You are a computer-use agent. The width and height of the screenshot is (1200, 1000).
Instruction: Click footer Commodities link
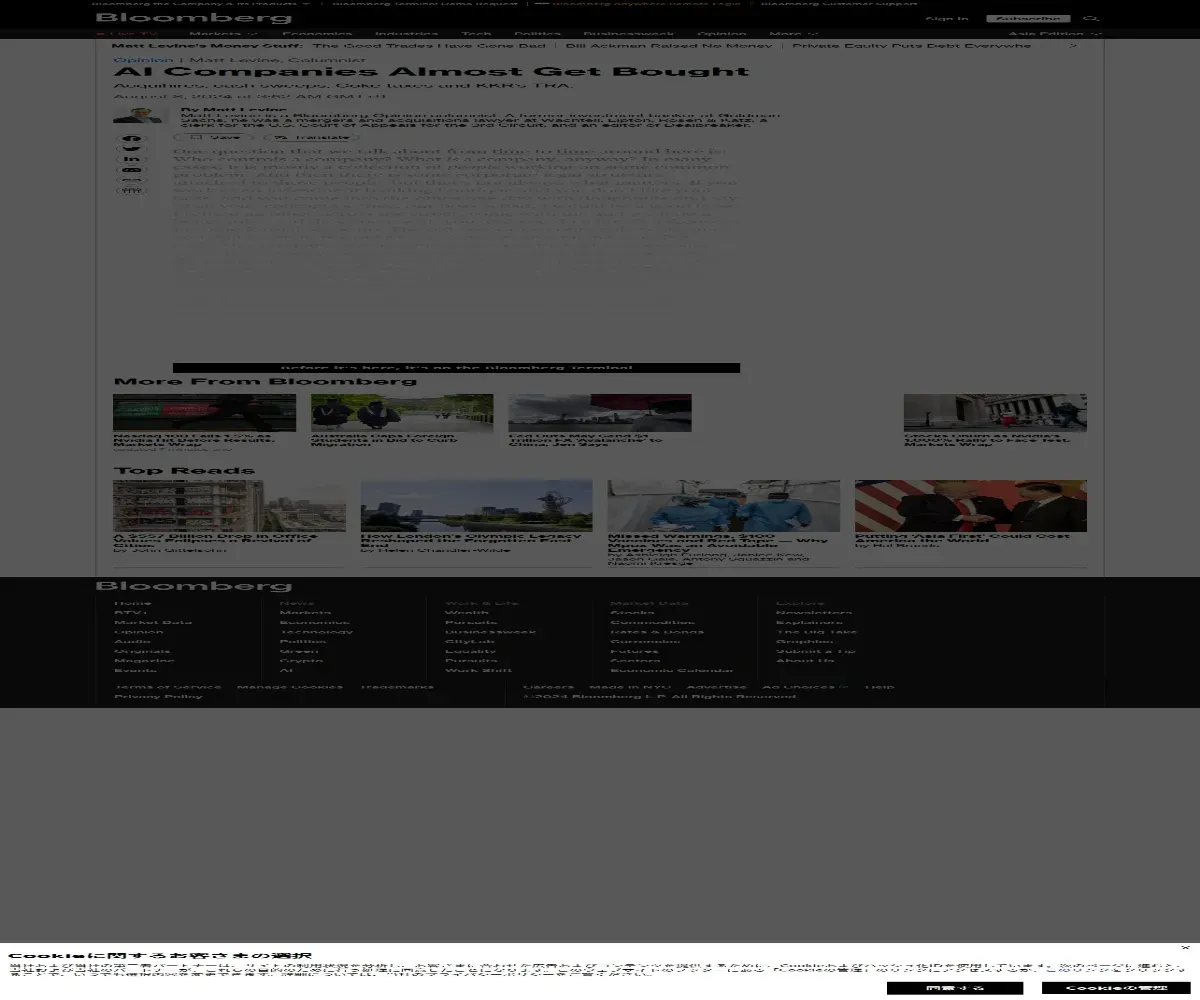coord(652,622)
